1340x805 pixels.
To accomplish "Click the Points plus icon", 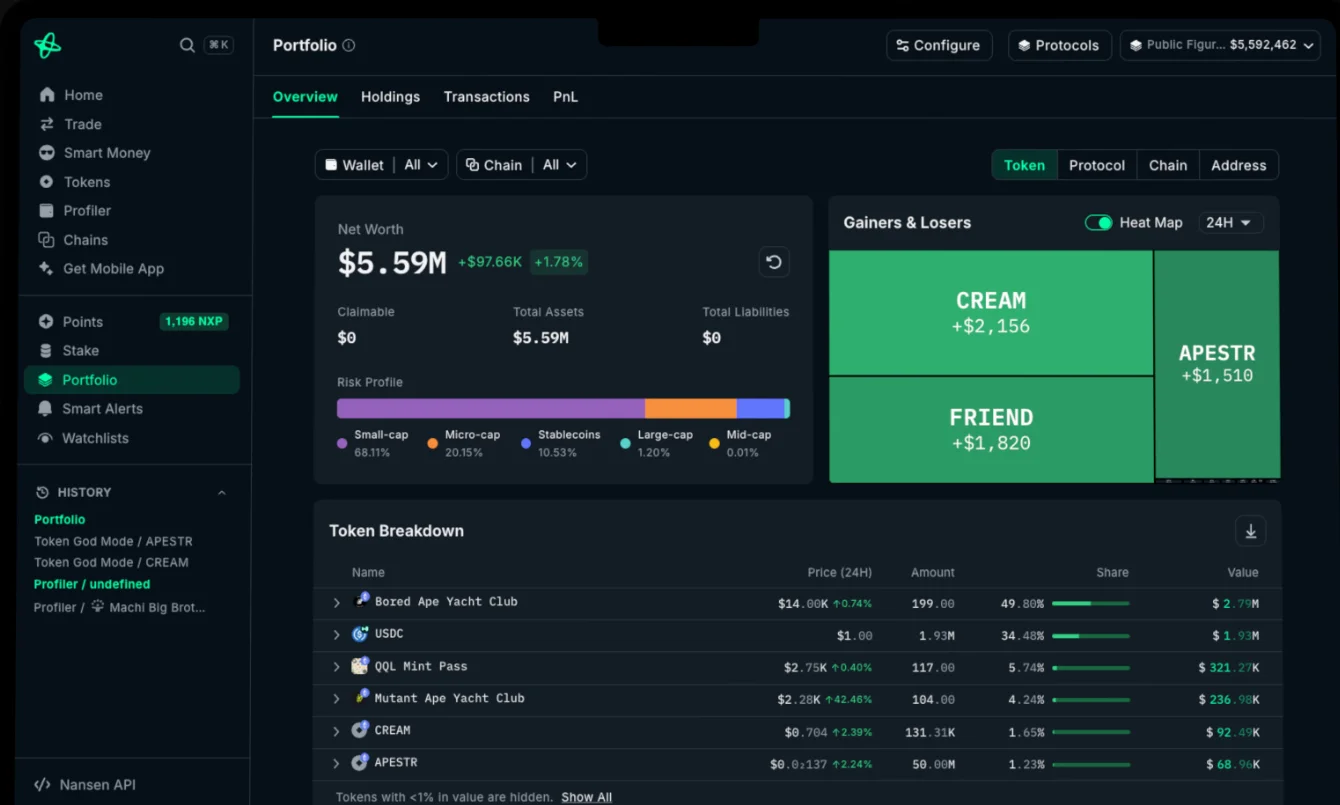I will tap(46, 322).
